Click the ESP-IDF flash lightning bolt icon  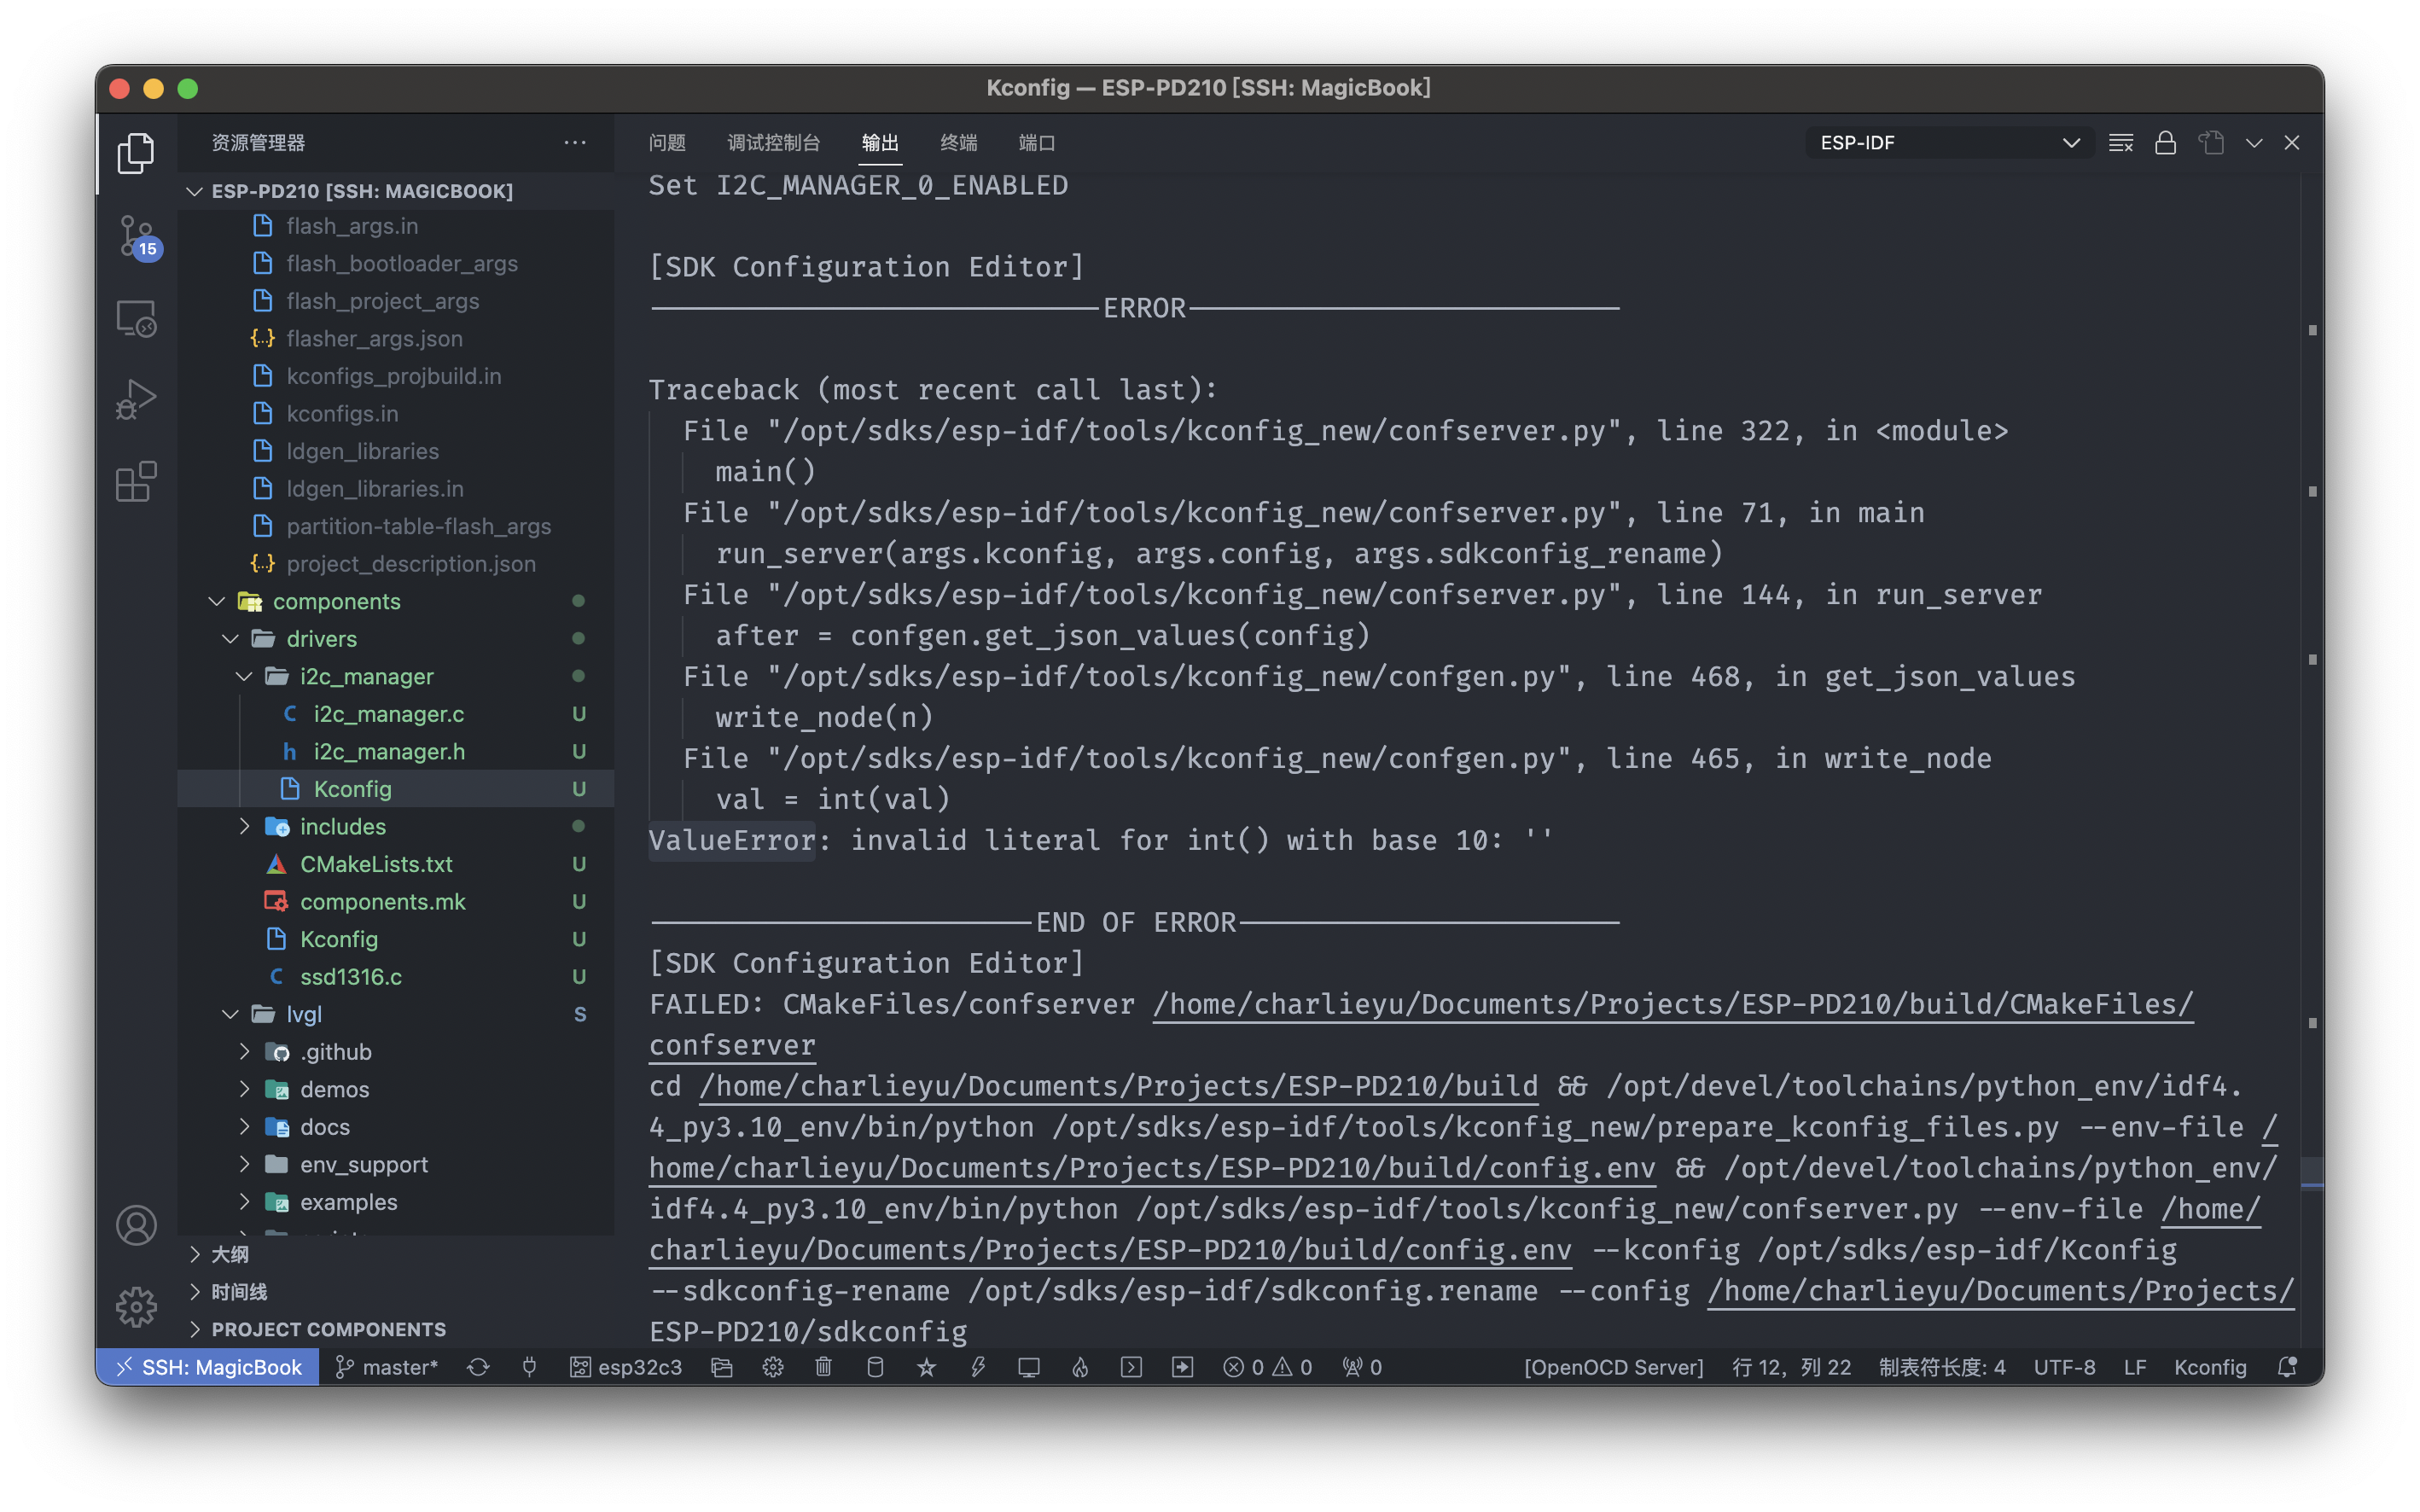point(977,1367)
